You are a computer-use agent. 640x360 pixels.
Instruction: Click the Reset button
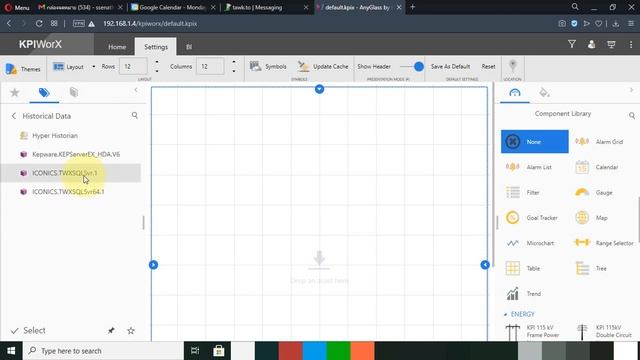tap(488, 66)
